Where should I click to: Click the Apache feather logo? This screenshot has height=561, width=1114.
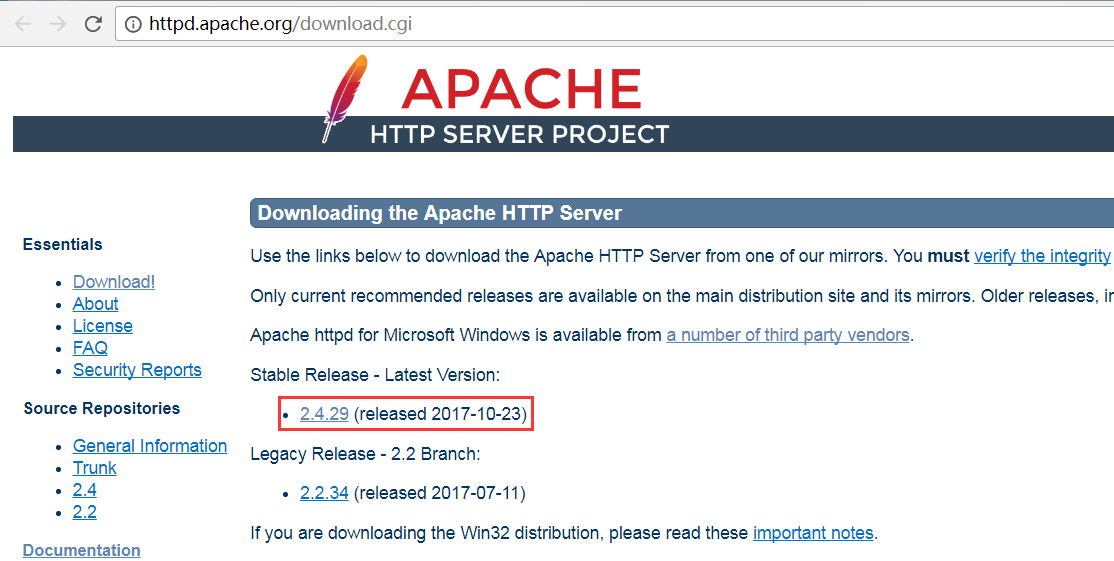(343, 98)
